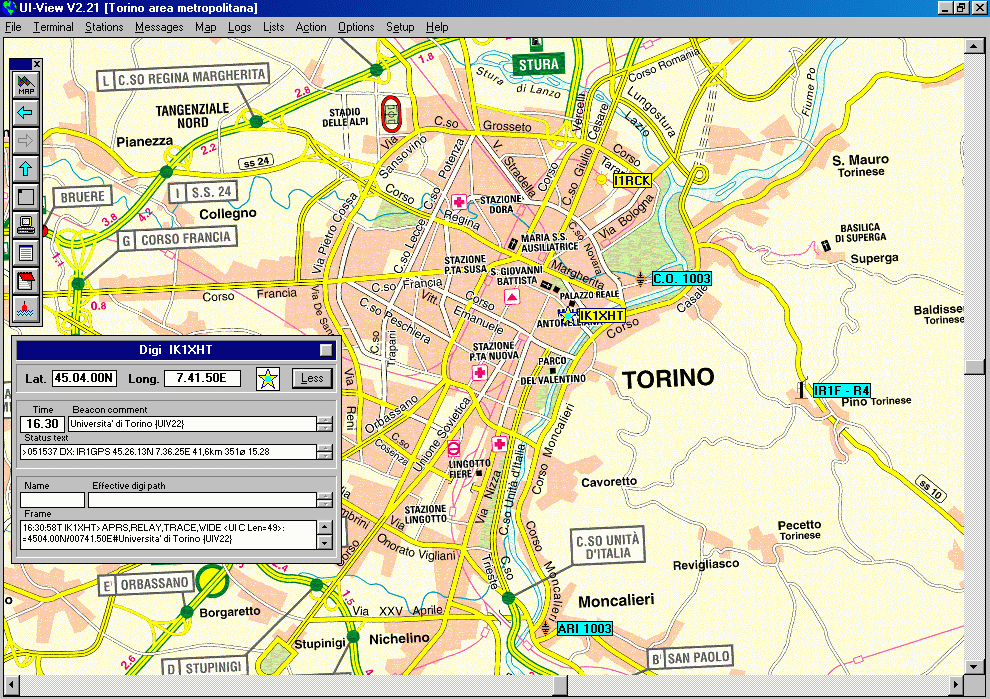
Task: Open the MAP selection toolbar button
Action: pos(26,85)
